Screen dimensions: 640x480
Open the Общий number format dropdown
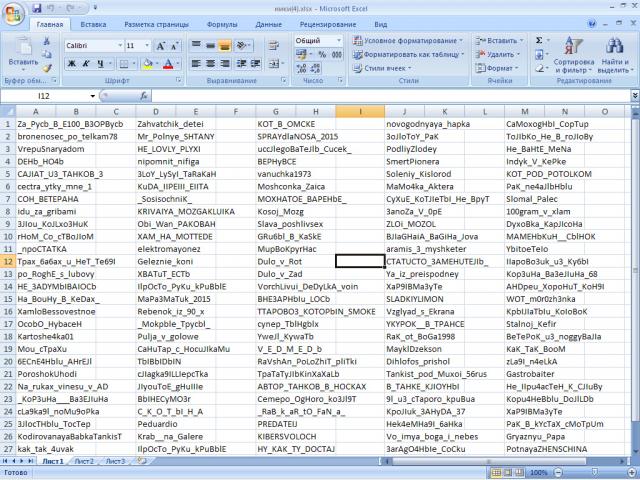pyautogui.click(x=342, y=40)
